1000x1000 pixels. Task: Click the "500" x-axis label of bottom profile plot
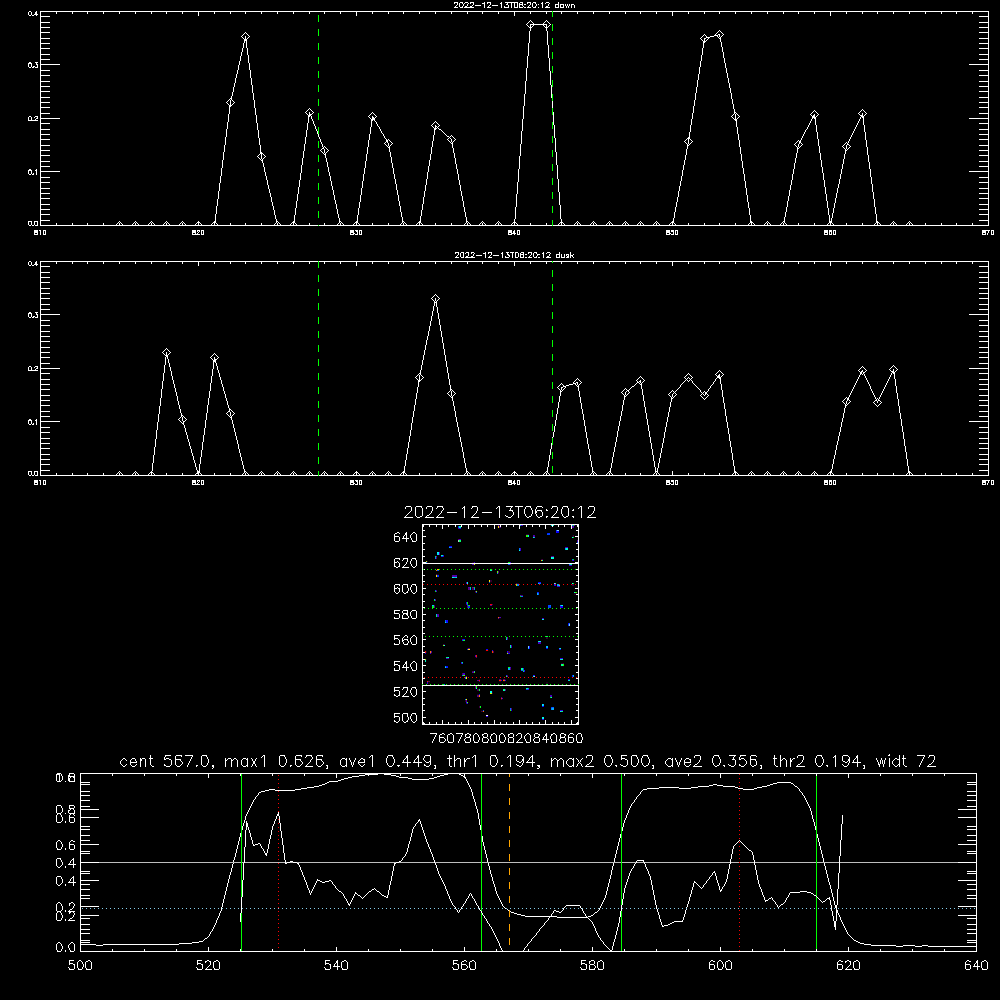coord(80,966)
